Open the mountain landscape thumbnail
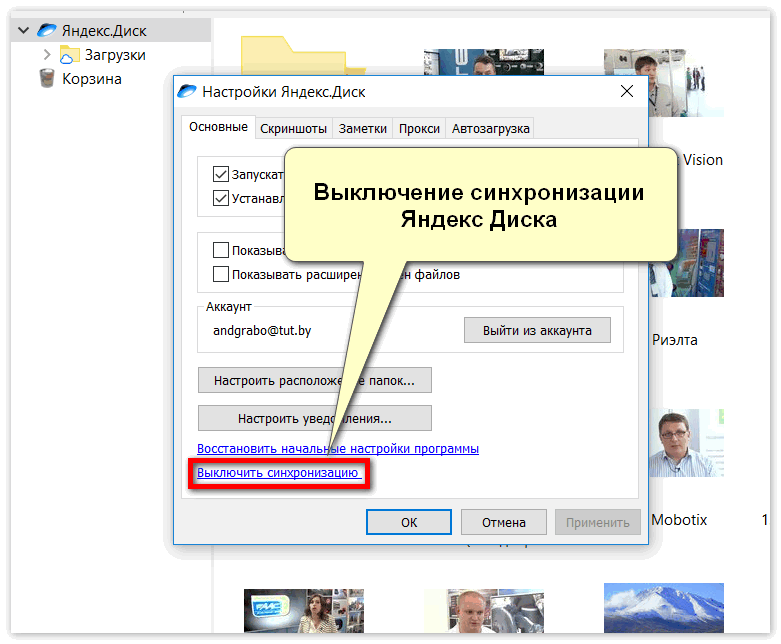Screen dimensions: 781x644 pyautogui.click(x=664, y=608)
